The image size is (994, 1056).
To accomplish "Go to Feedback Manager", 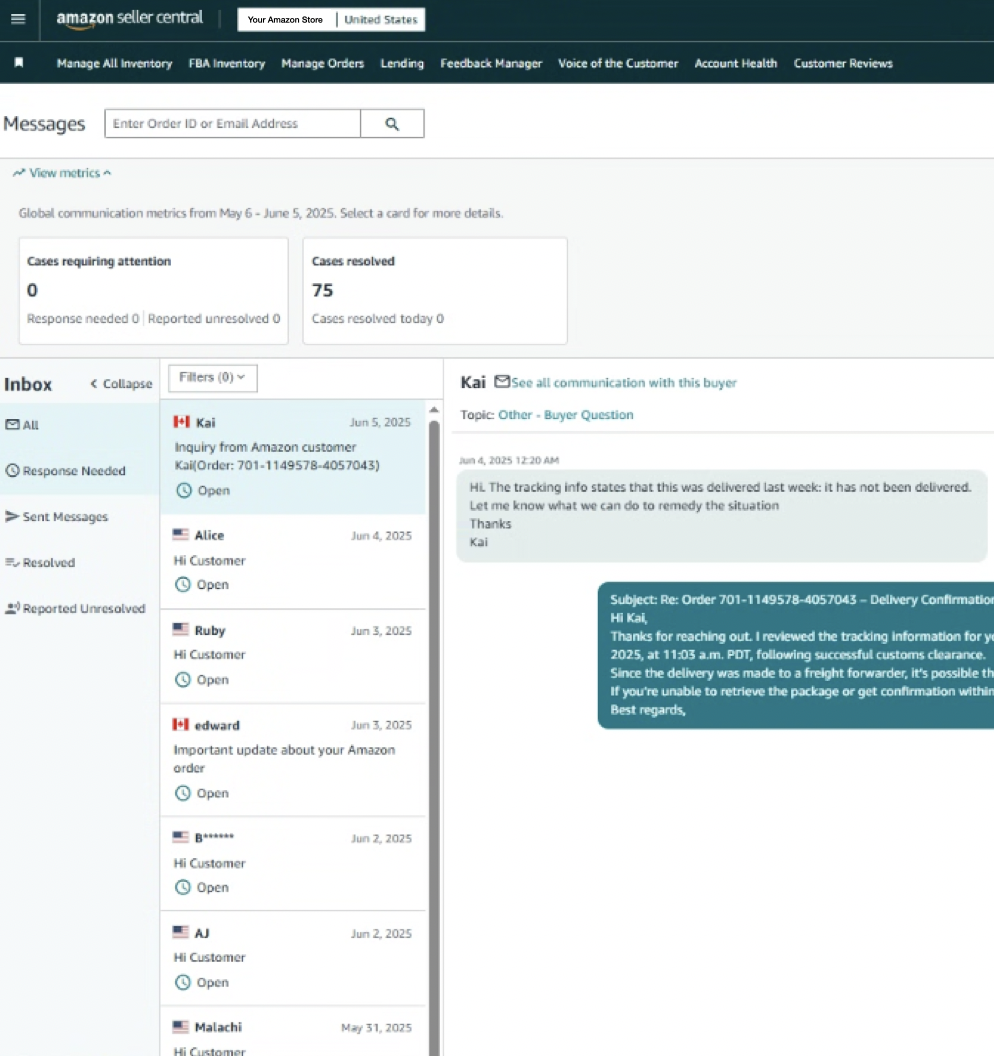I will [x=491, y=63].
